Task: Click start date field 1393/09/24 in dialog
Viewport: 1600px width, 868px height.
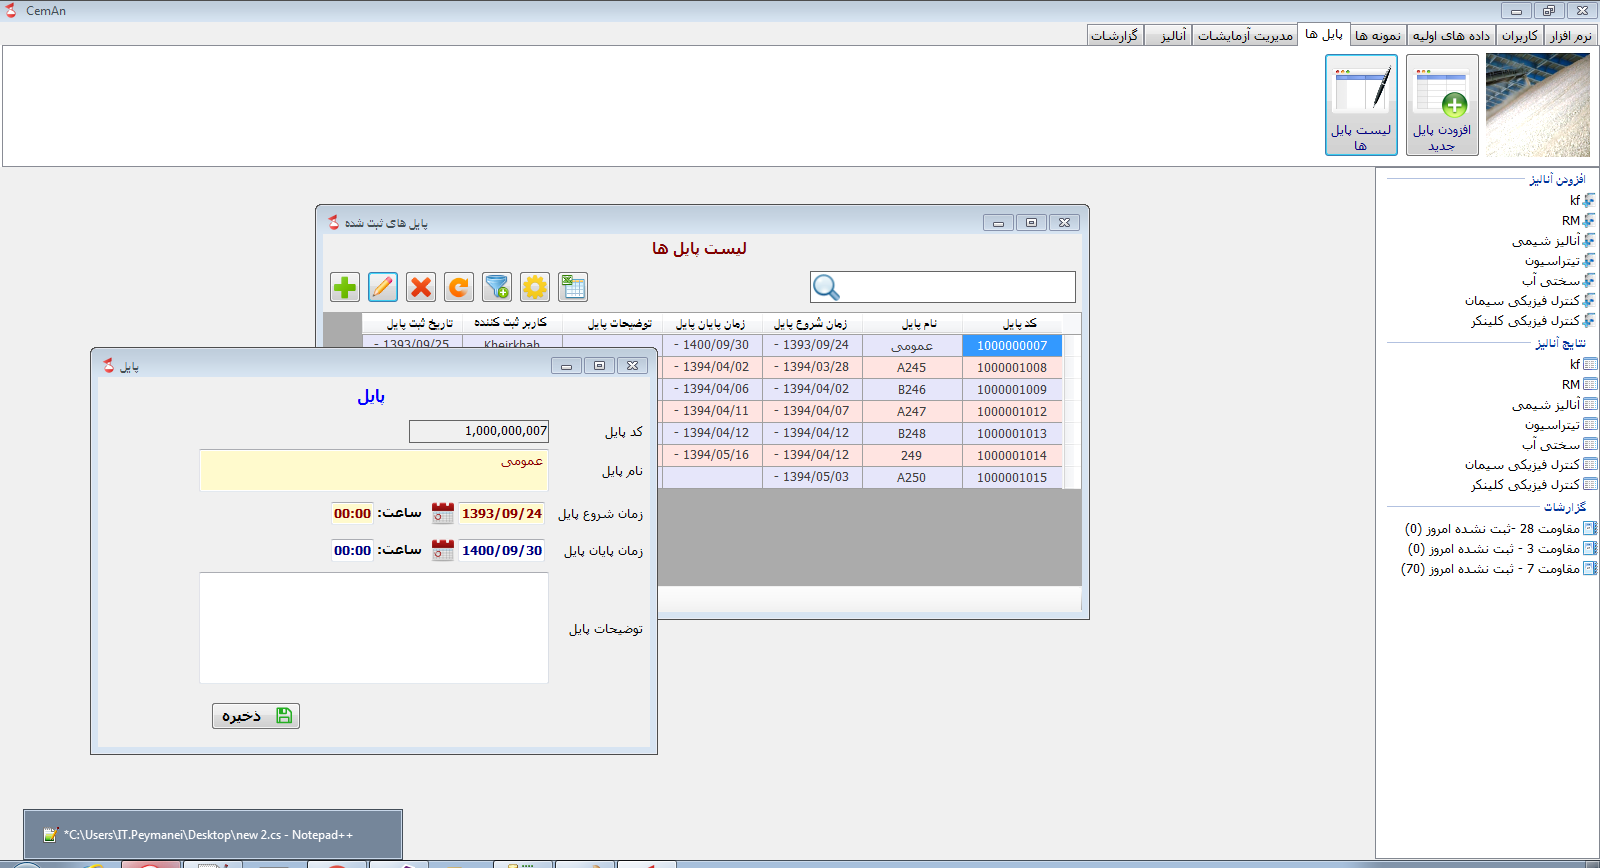Action: (x=502, y=513)
